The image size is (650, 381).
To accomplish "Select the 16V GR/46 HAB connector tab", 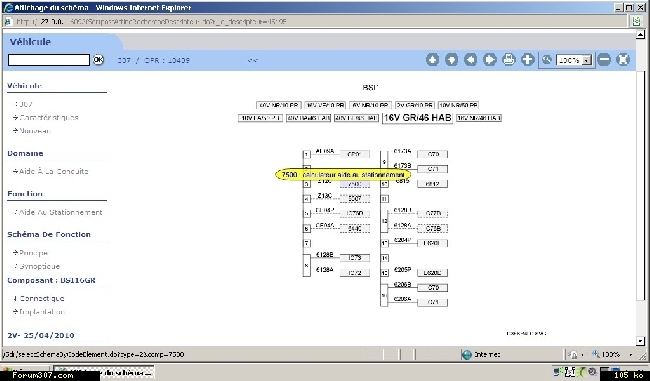I will coord(417,118).
